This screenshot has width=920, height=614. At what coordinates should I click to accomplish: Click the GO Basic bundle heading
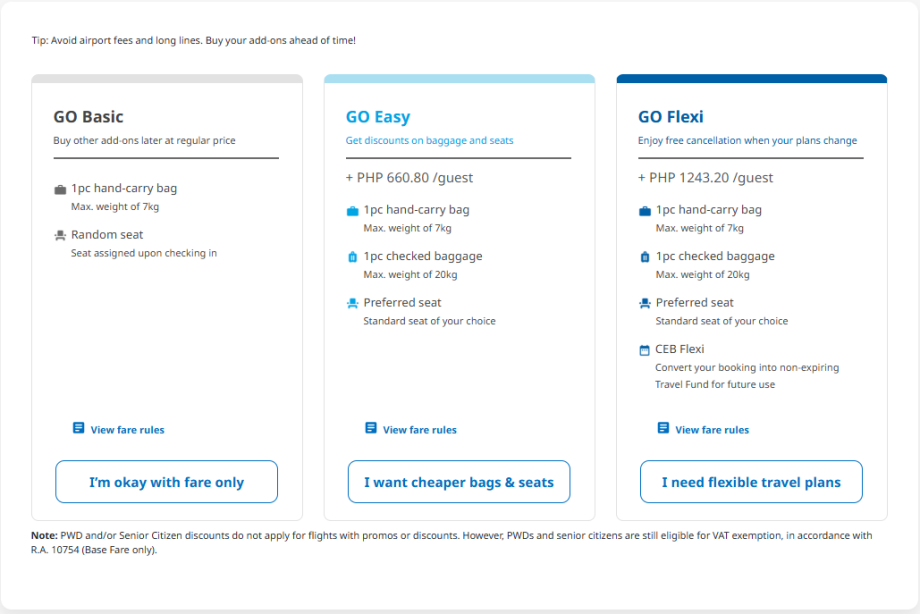(x=89, y=117)
